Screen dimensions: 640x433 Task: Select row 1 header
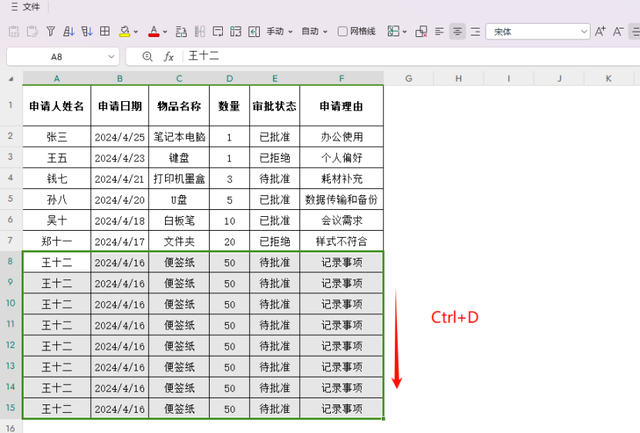coord(11,105)
